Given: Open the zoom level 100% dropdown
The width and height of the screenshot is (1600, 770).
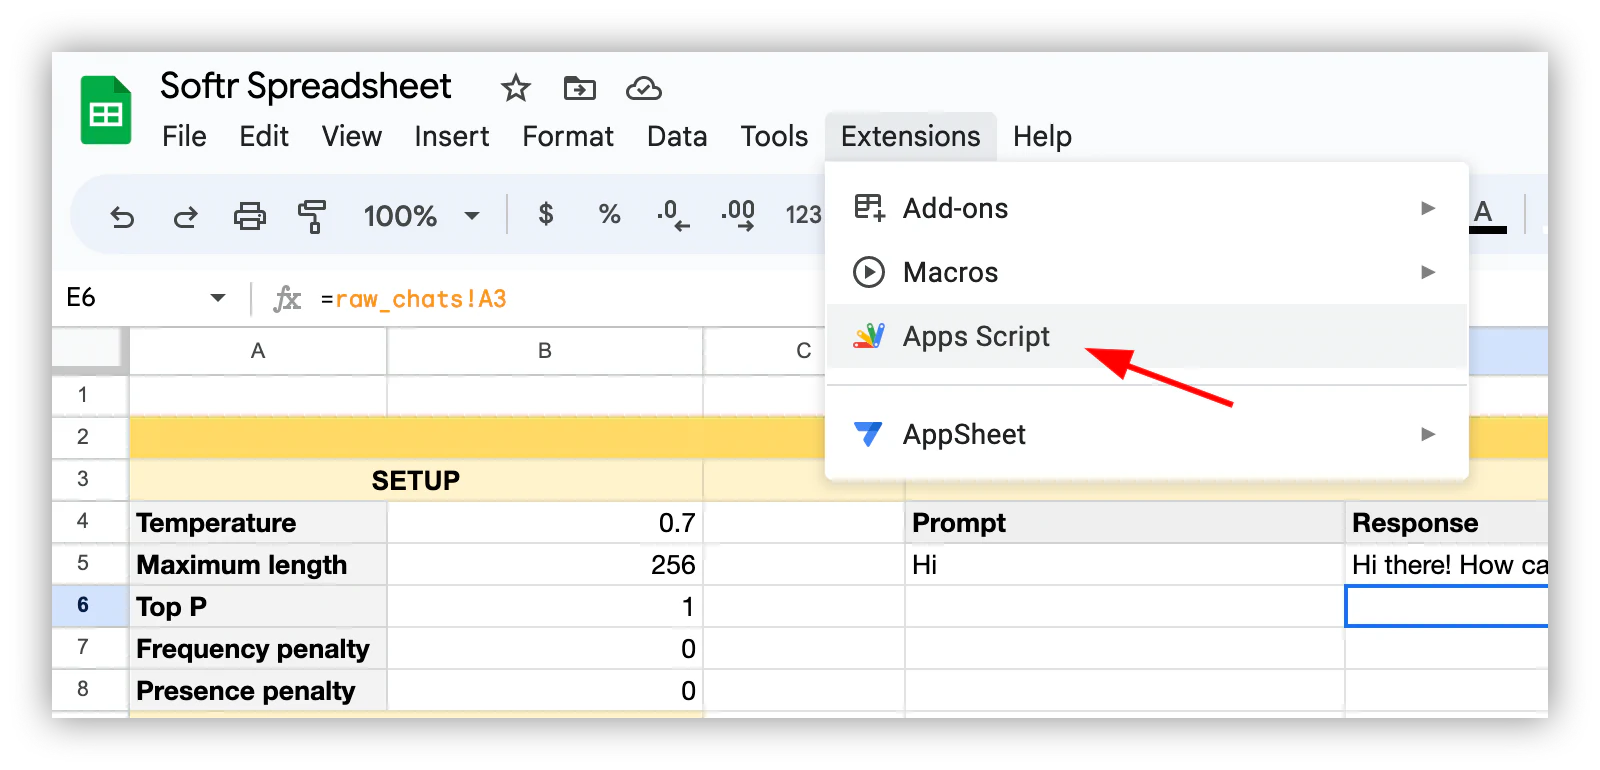Looking at the screenshot, I should 421,216.
